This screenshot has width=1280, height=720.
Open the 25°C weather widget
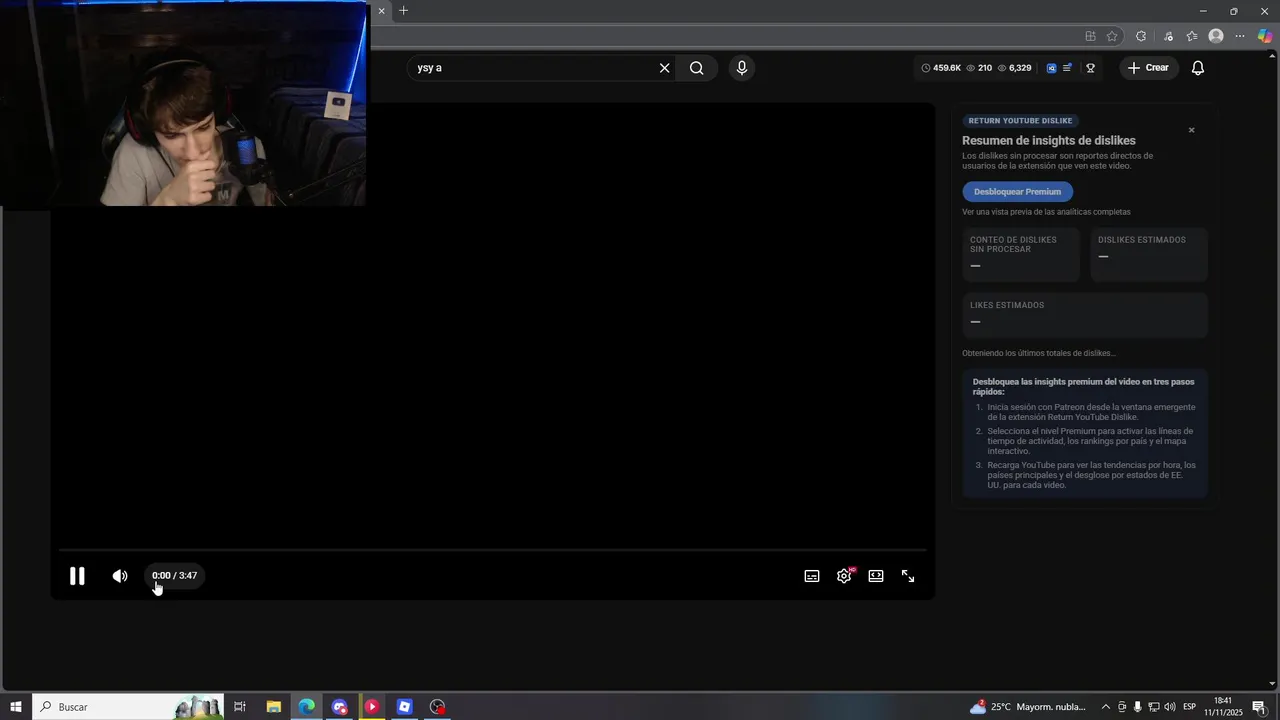tap(1028, 707)
